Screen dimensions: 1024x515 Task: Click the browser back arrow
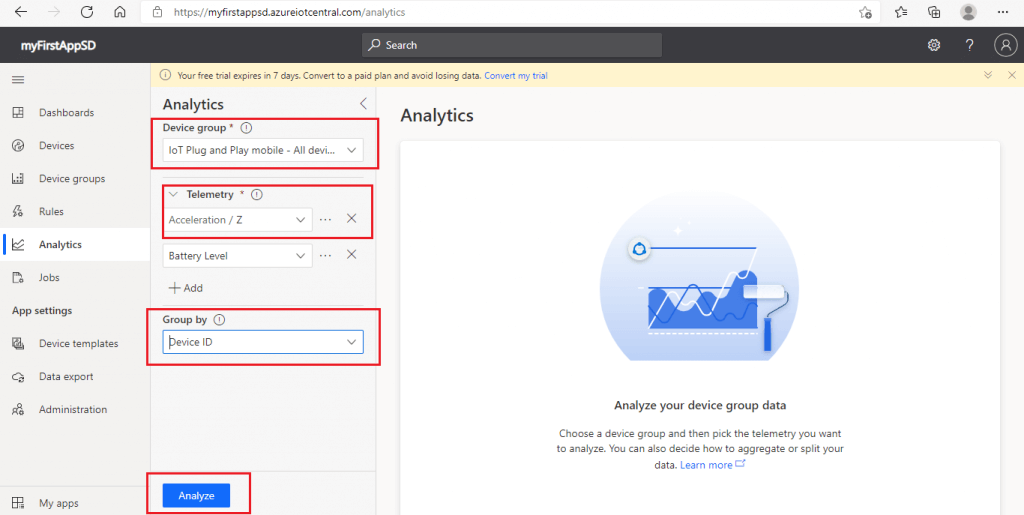(21, 12)
